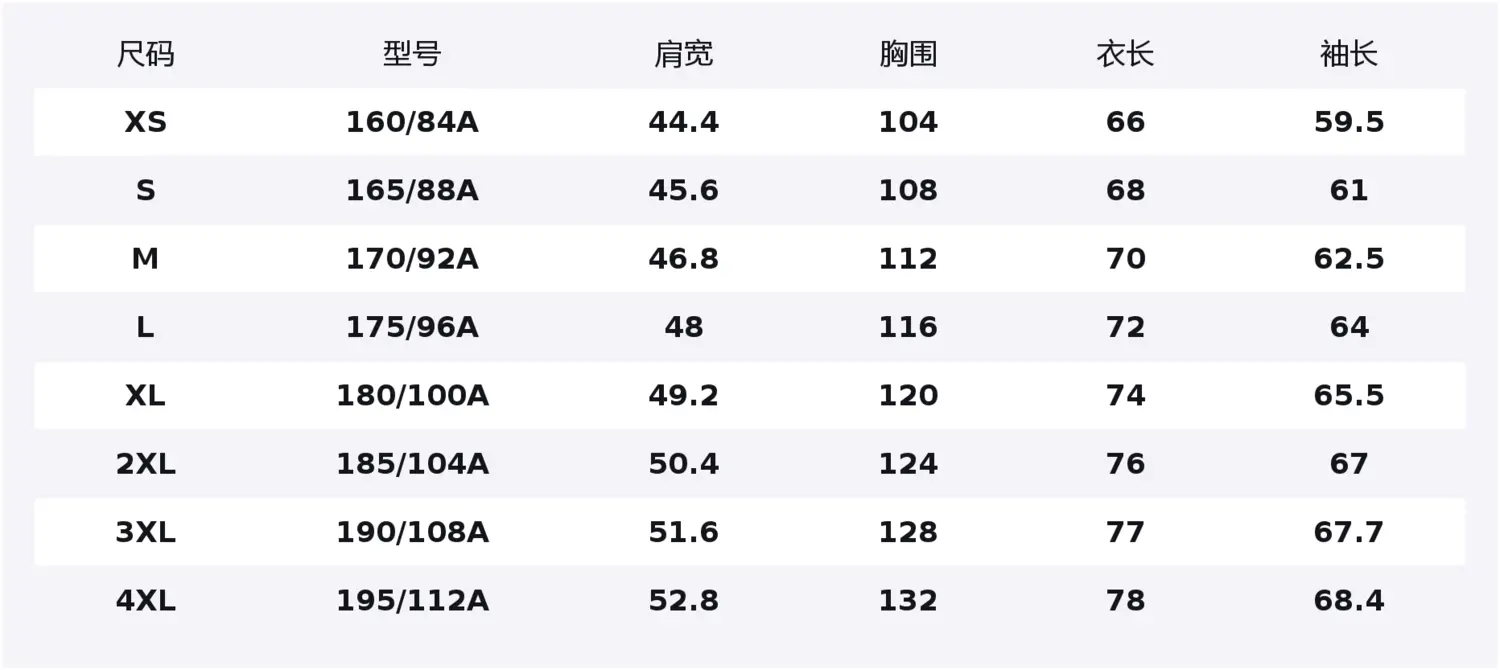This screenshot has width=1500, height=670.
Task: Select shoulder width value 50.4
Action: click(684, 464)
